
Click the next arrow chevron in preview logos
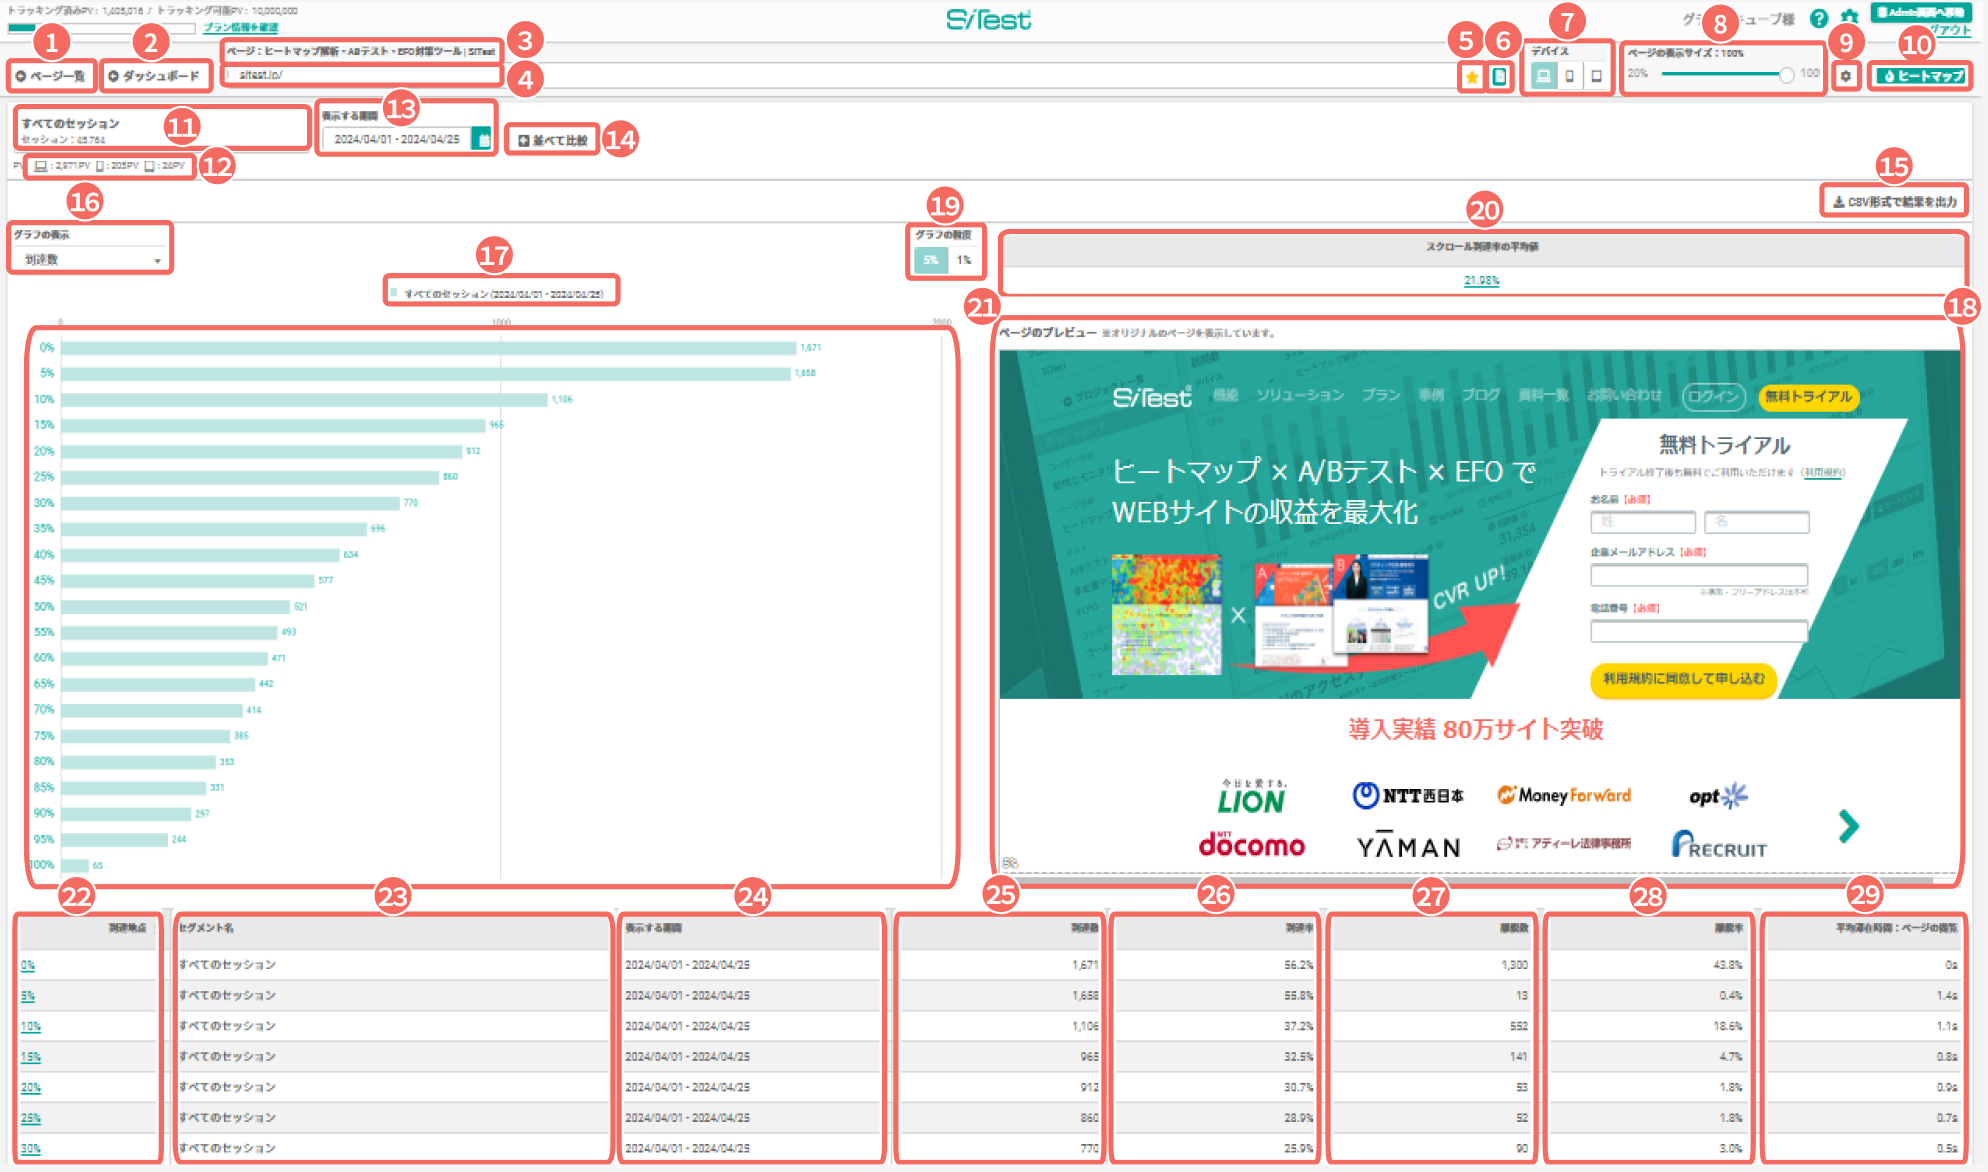click(x=1848, y=826)
